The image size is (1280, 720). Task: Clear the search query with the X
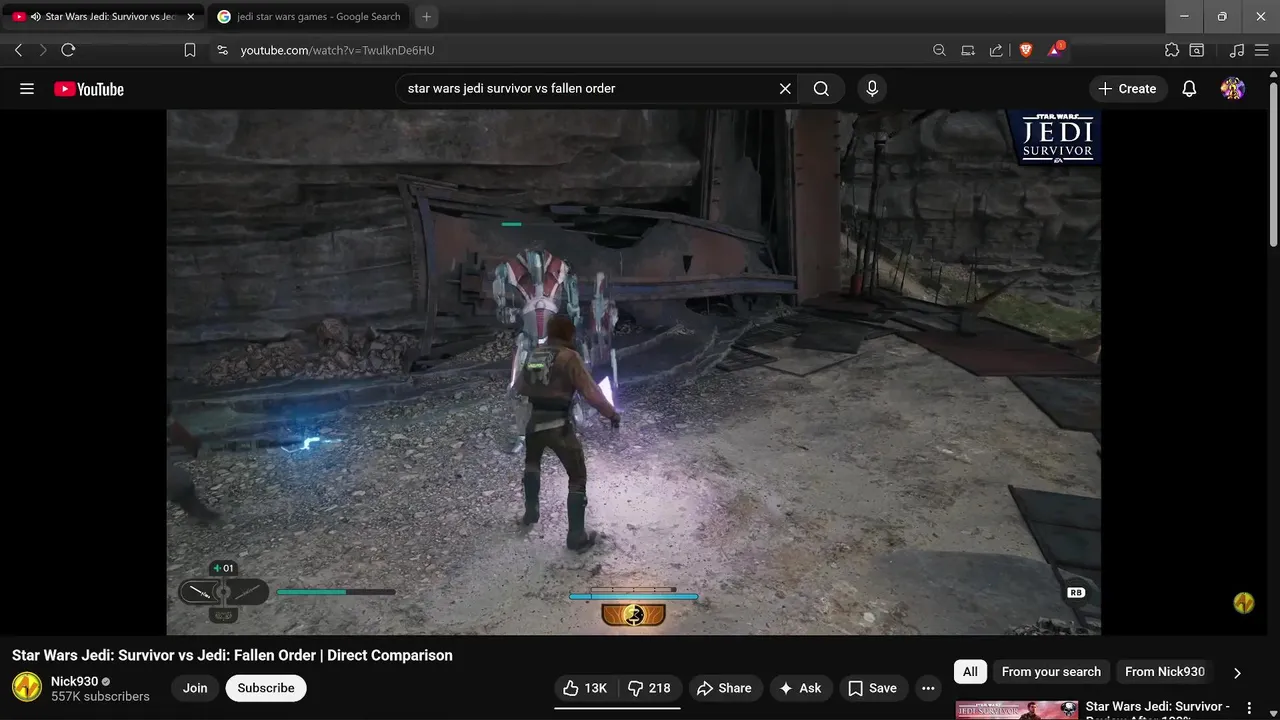click(785, 89)
